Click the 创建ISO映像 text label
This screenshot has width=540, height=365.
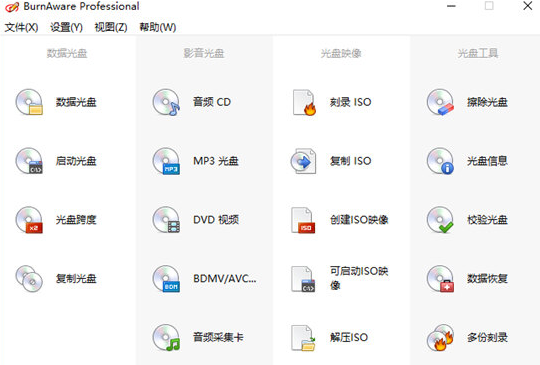[x=359, y=220]
